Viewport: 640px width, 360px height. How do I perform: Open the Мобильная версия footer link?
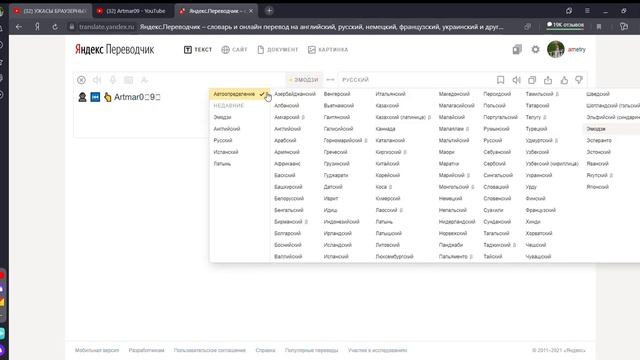(97, 350)
